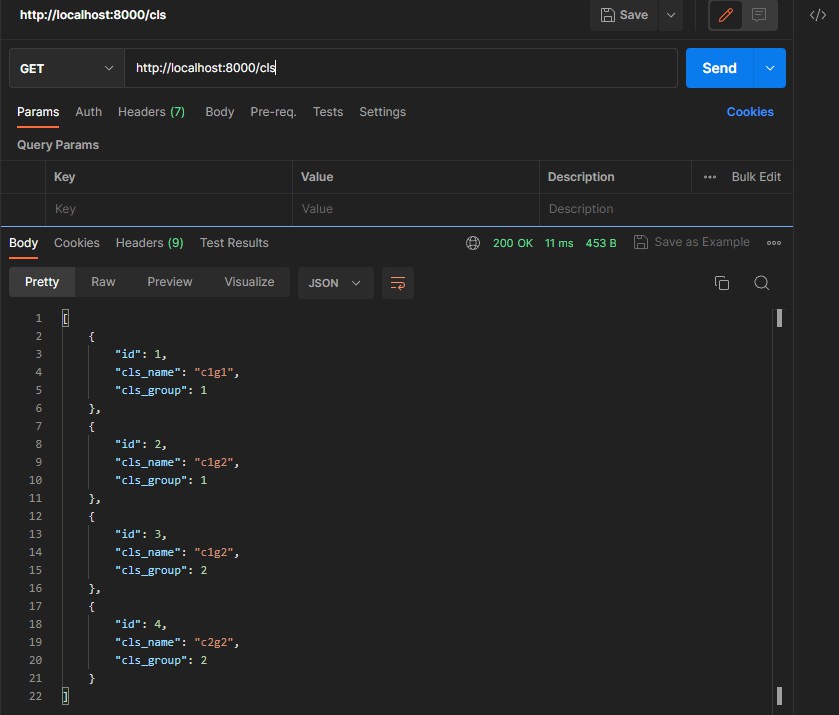The width and height of the screenshot is (839, 715).
Task: Select the Pretty view
Action: pyautogui.click(x=42, y=282)
